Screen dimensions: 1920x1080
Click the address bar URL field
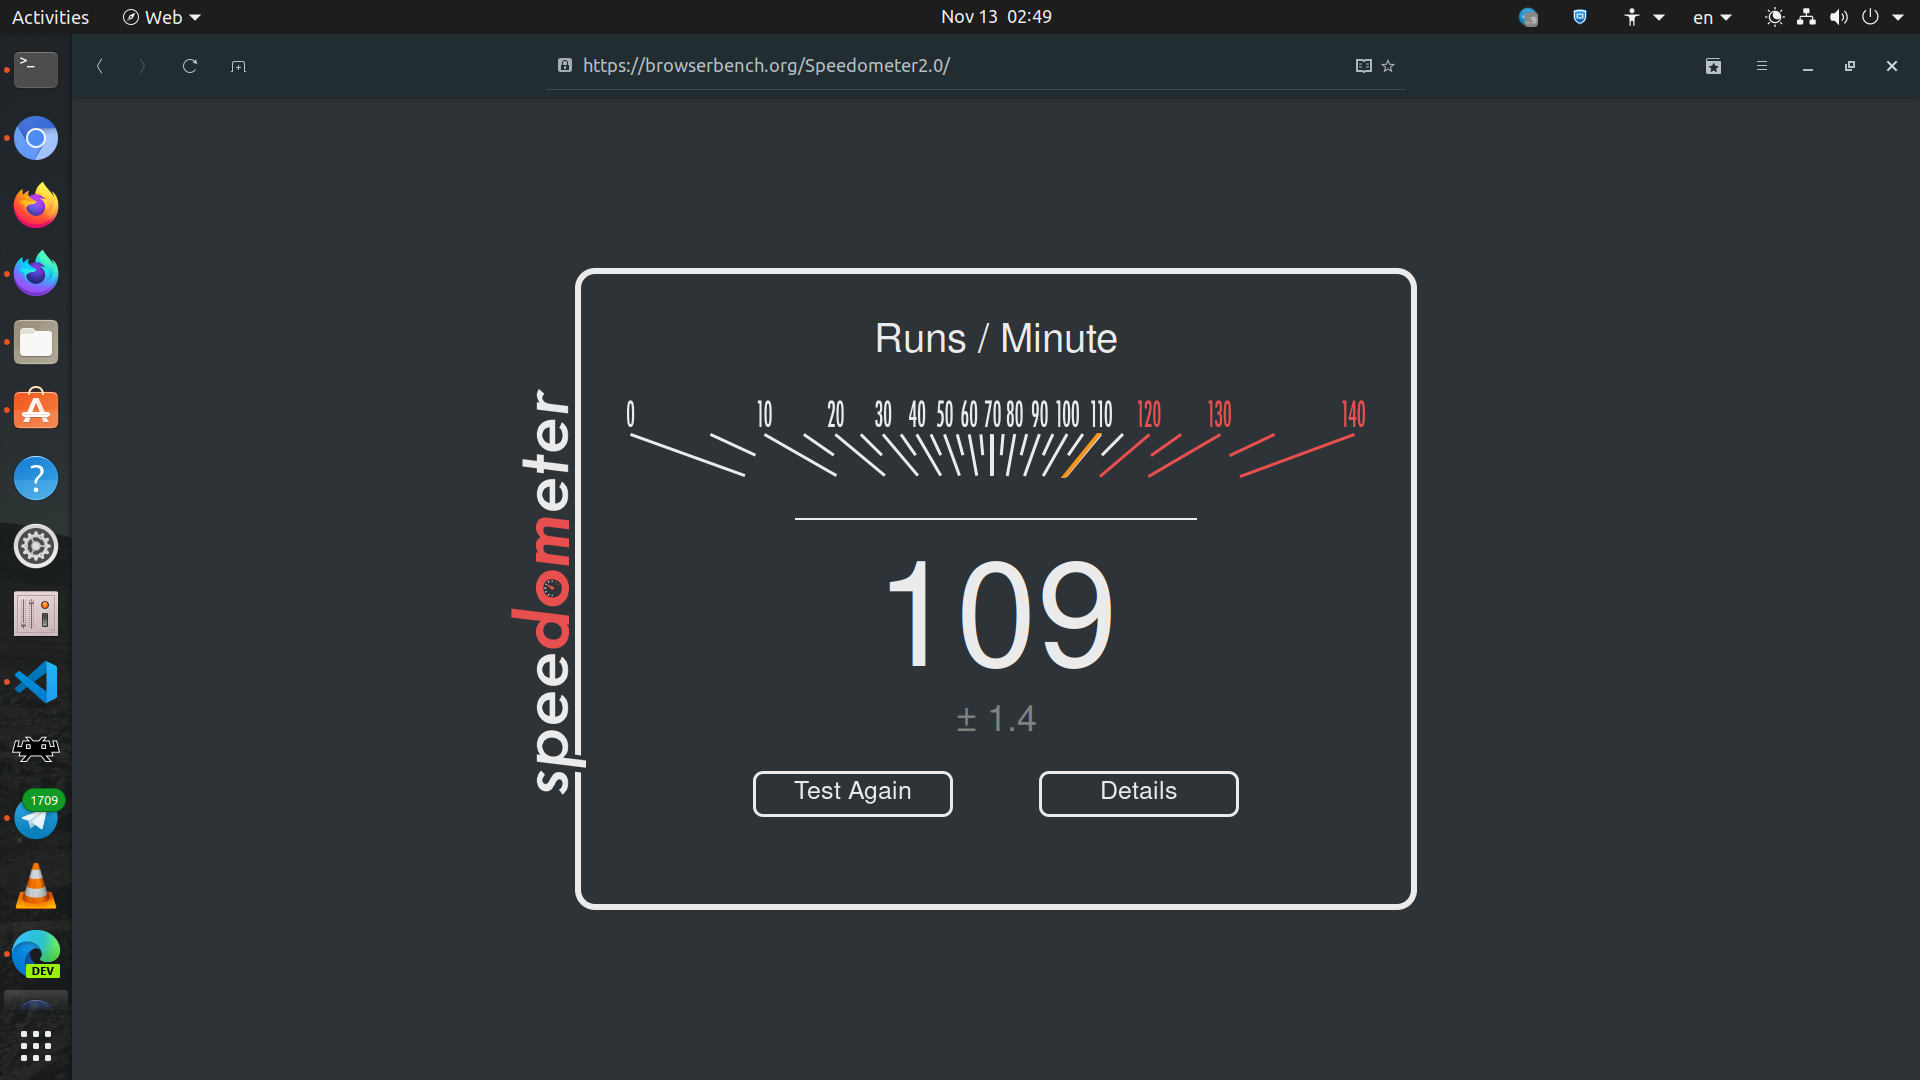(766, 66)
